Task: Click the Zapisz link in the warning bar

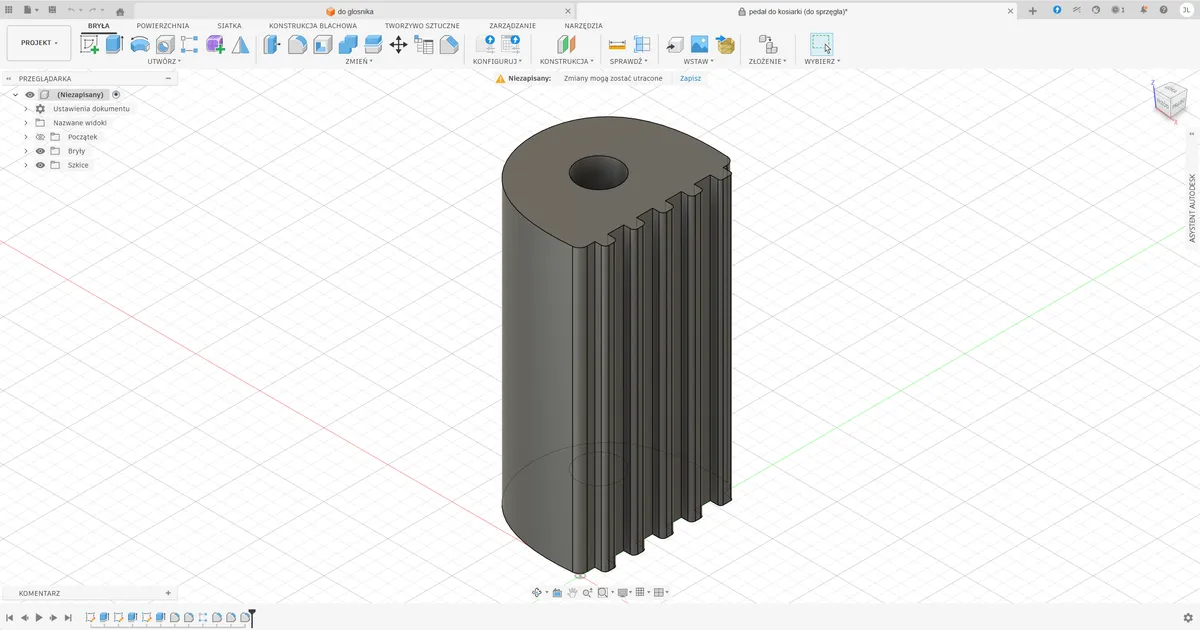Action: (690, 78)
